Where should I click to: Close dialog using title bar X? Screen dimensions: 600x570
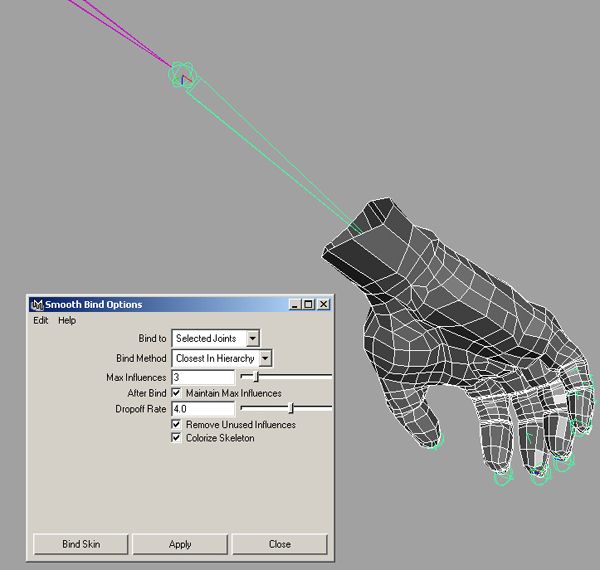click(x=323, y=305)
